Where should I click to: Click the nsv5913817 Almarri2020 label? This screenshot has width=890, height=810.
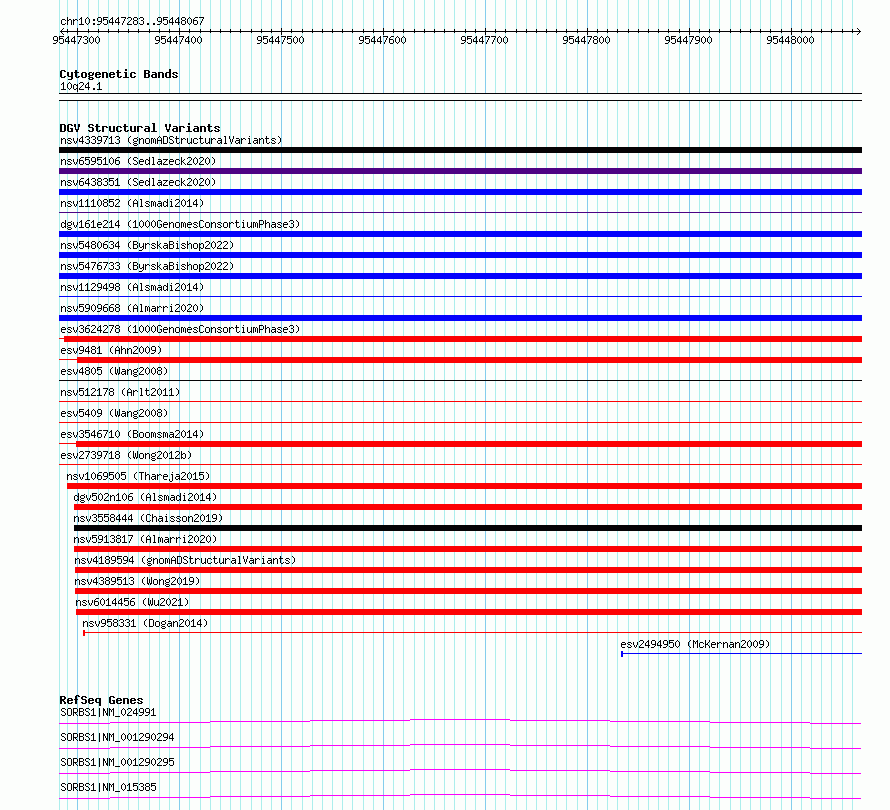click(x=145, y=539)
